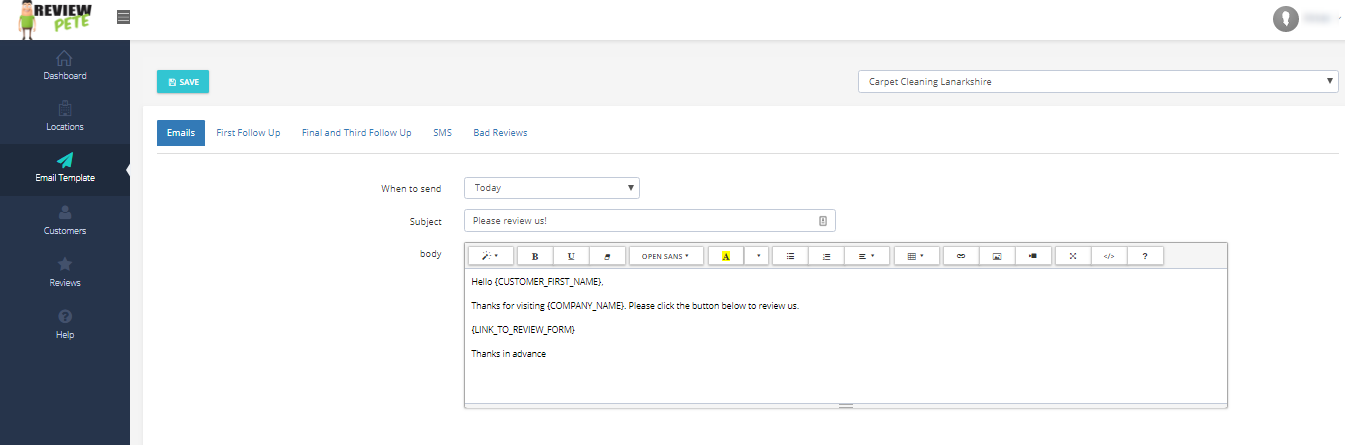The height and width of the screenshot is (445, 1345).
Task: Insert an unordered bullet list
Action: [x=790, y=256]
